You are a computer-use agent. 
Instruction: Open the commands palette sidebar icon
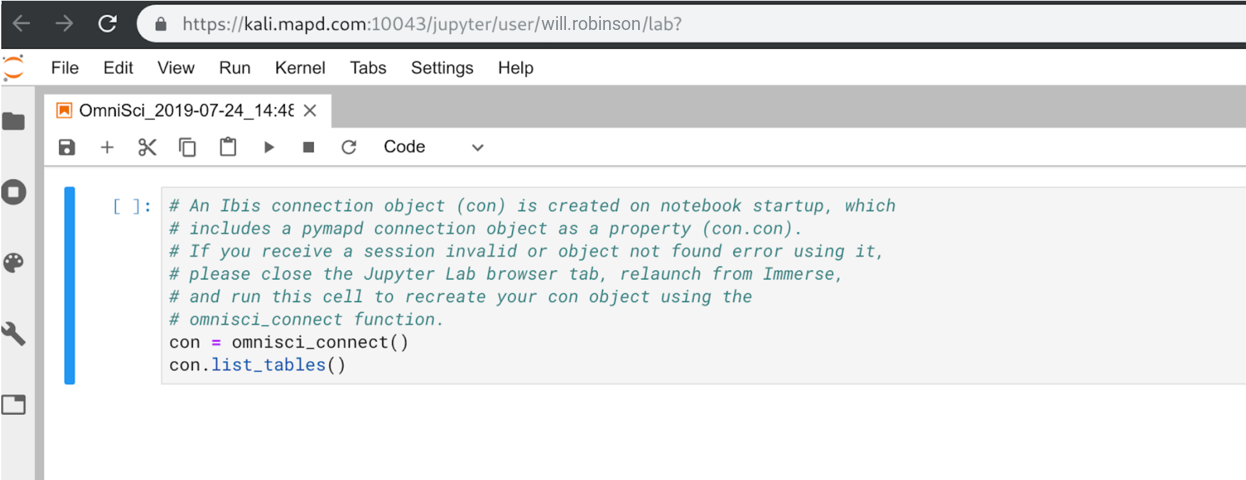[x=13, y=263]
